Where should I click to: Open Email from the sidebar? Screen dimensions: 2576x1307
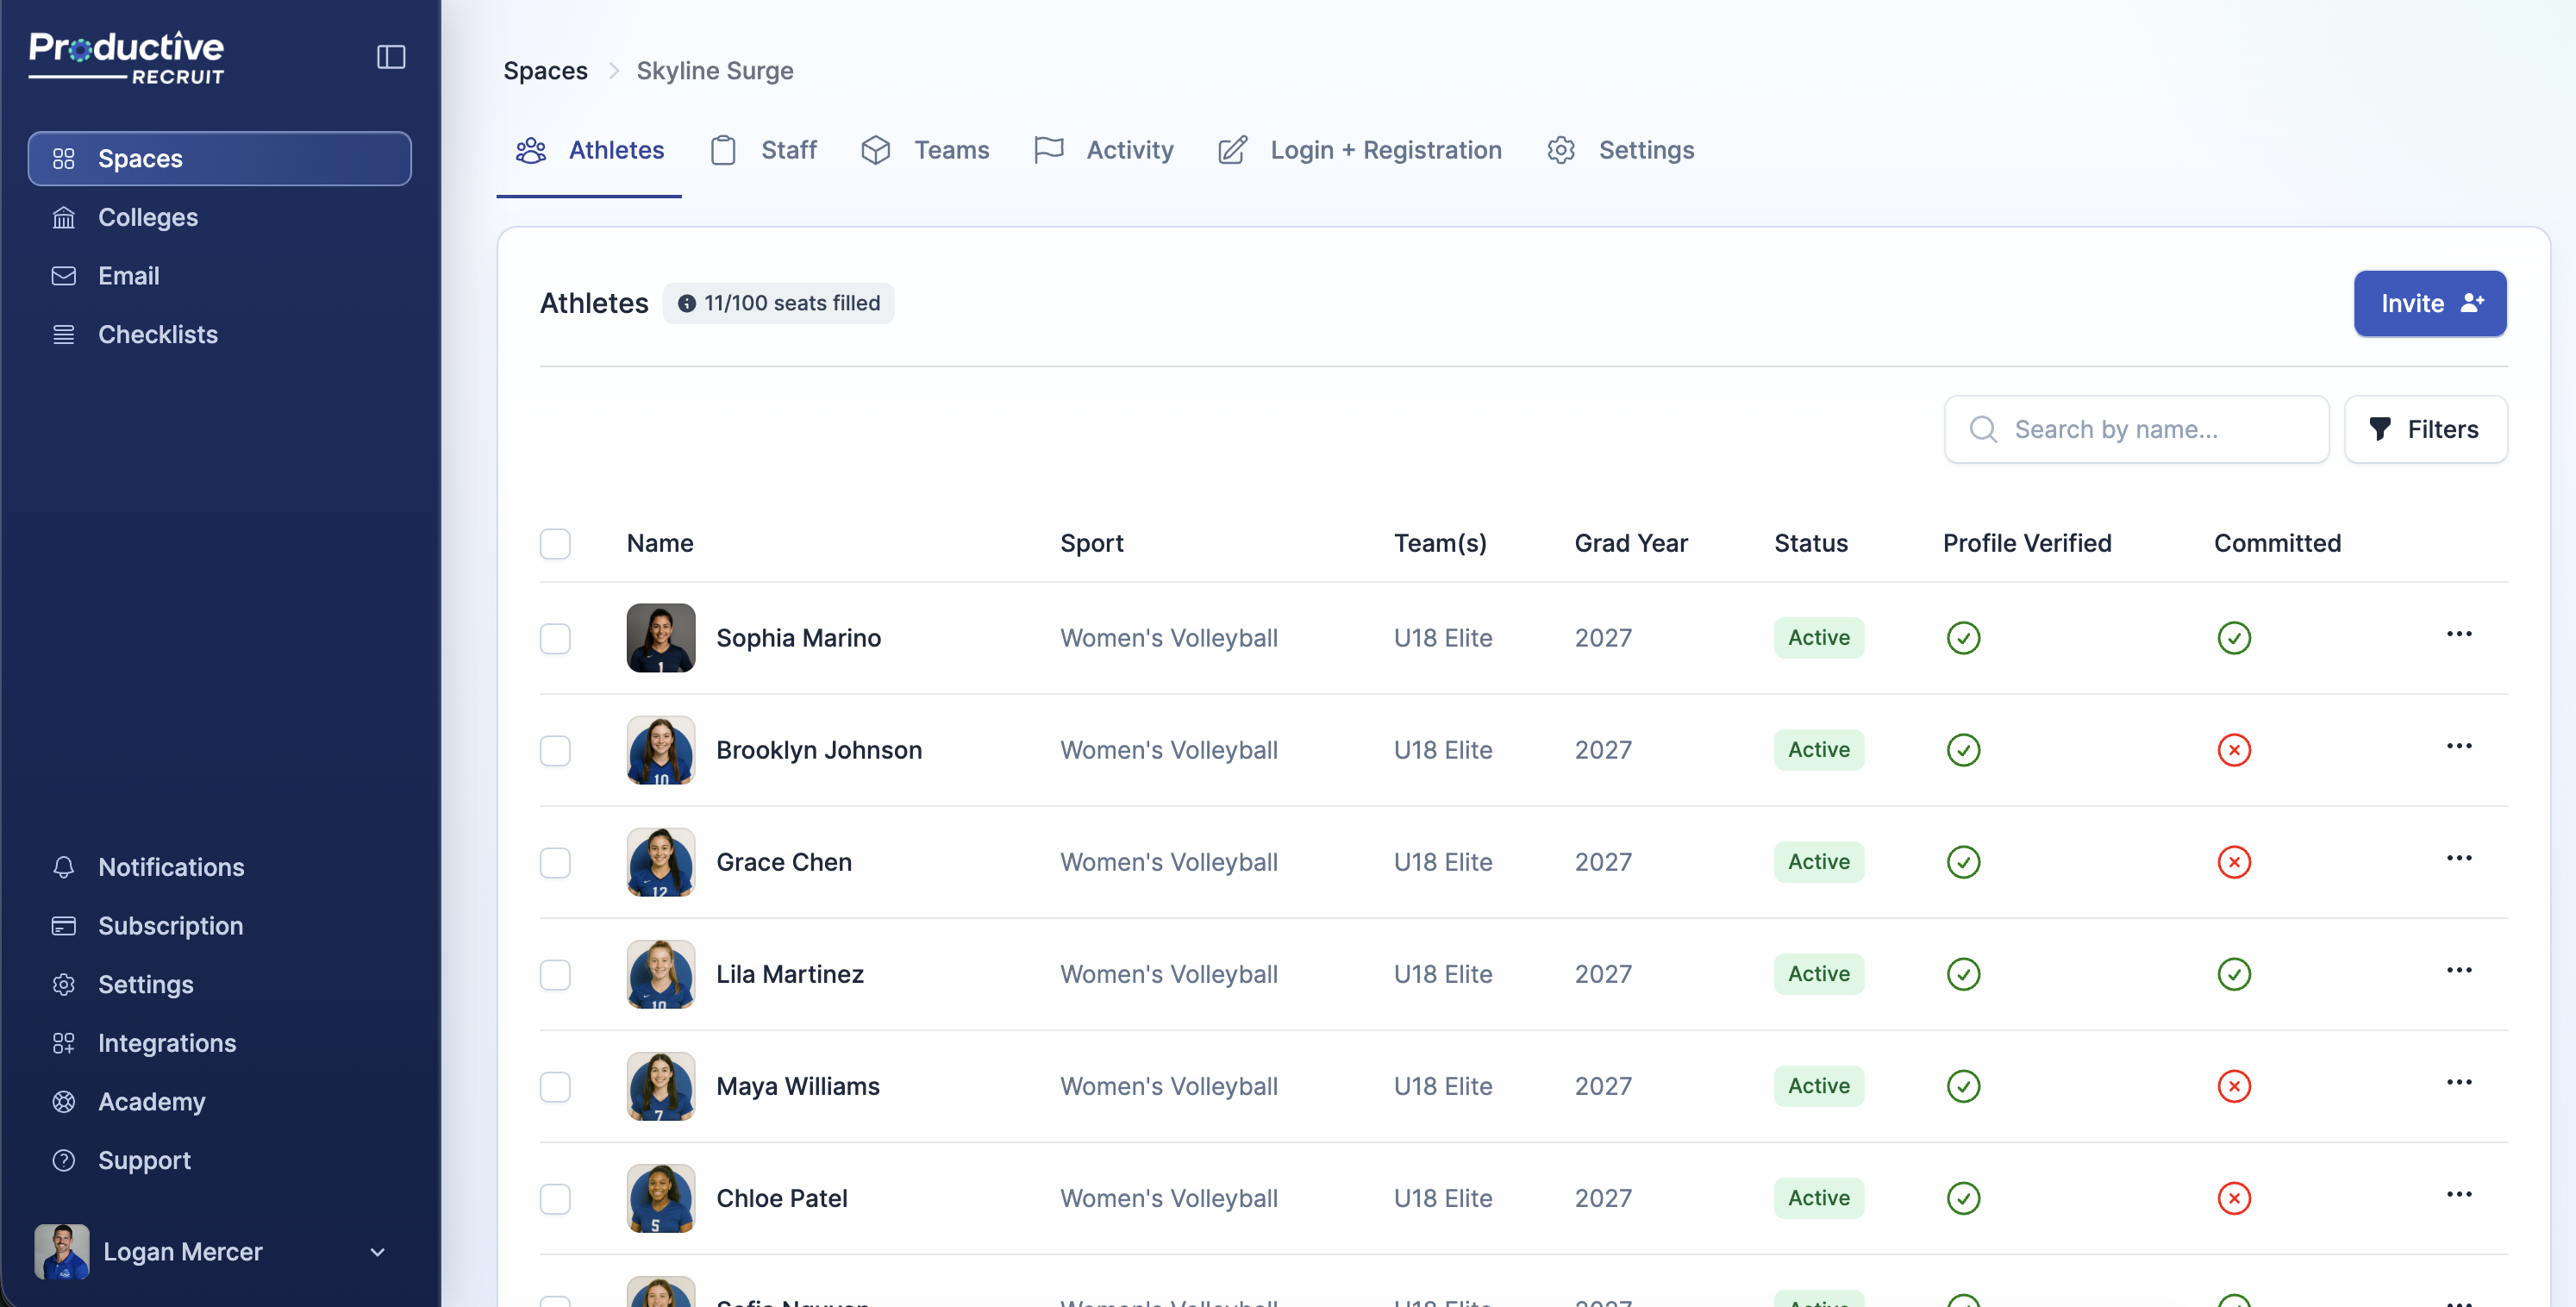128,276
